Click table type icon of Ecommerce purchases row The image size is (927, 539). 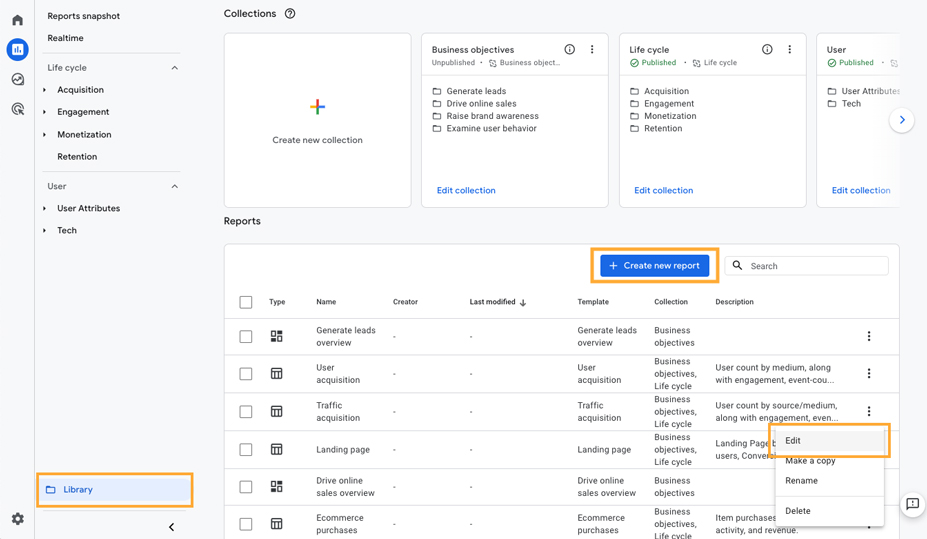(277, 524)
